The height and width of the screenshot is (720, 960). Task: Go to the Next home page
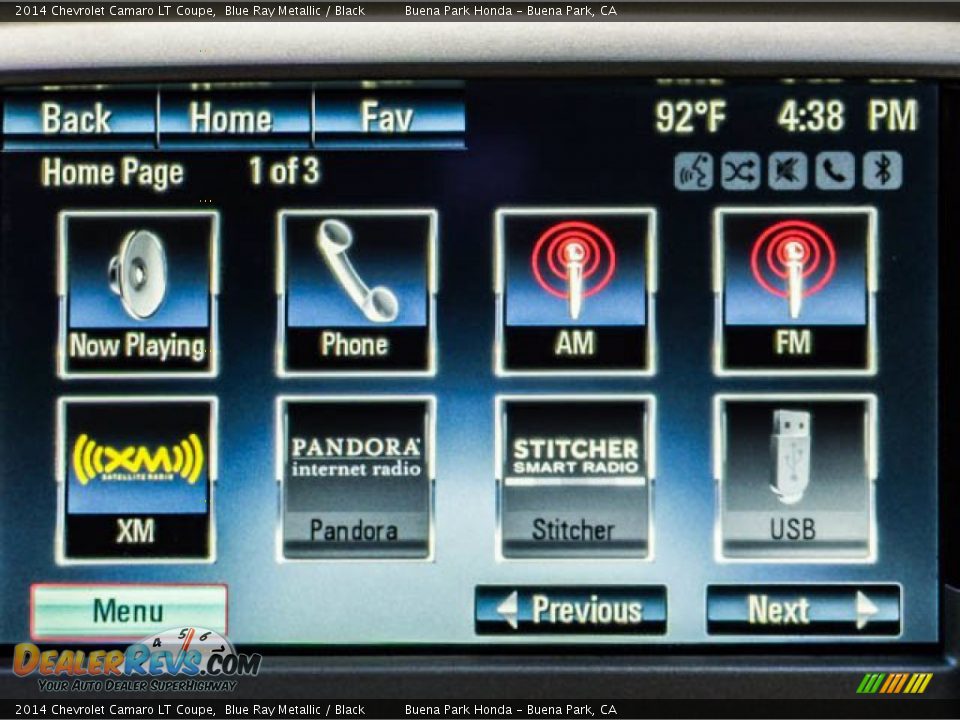click(803, 610)
